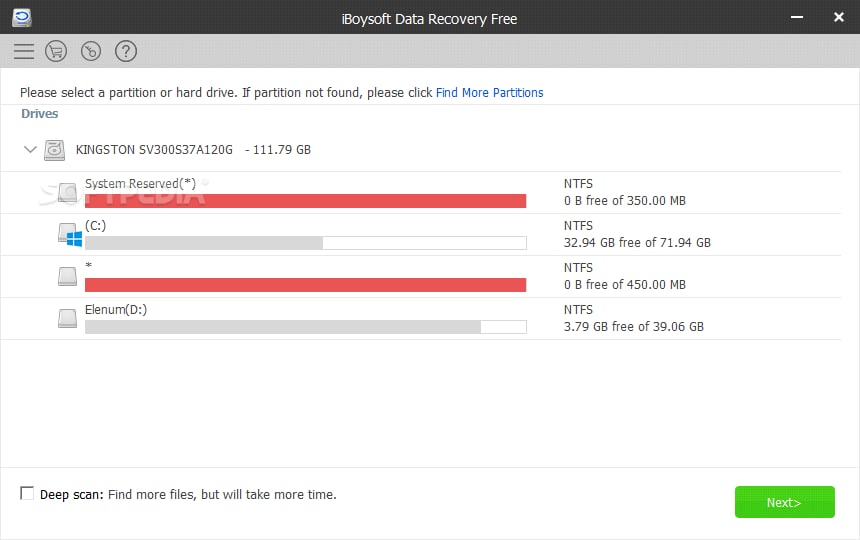Click the Find More Partitions link
The height and width of the screenshot is (540, 860).
[x=489, y=93]
